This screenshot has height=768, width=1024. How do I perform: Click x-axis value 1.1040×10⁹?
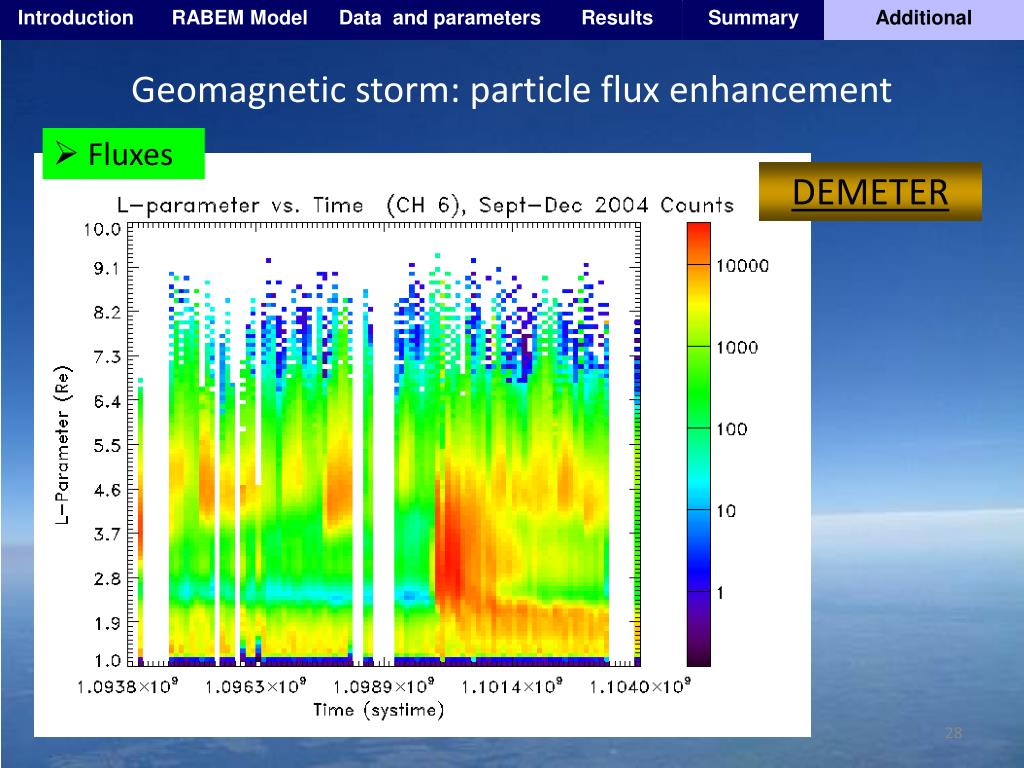point(640,686)
